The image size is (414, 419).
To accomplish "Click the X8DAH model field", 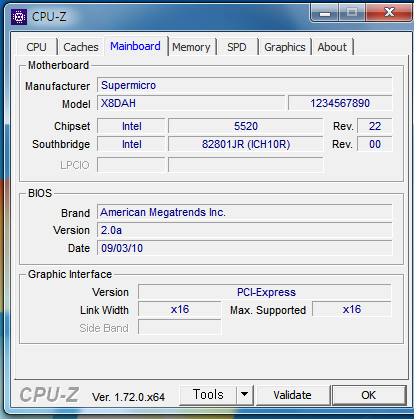I will click(191, 103).
